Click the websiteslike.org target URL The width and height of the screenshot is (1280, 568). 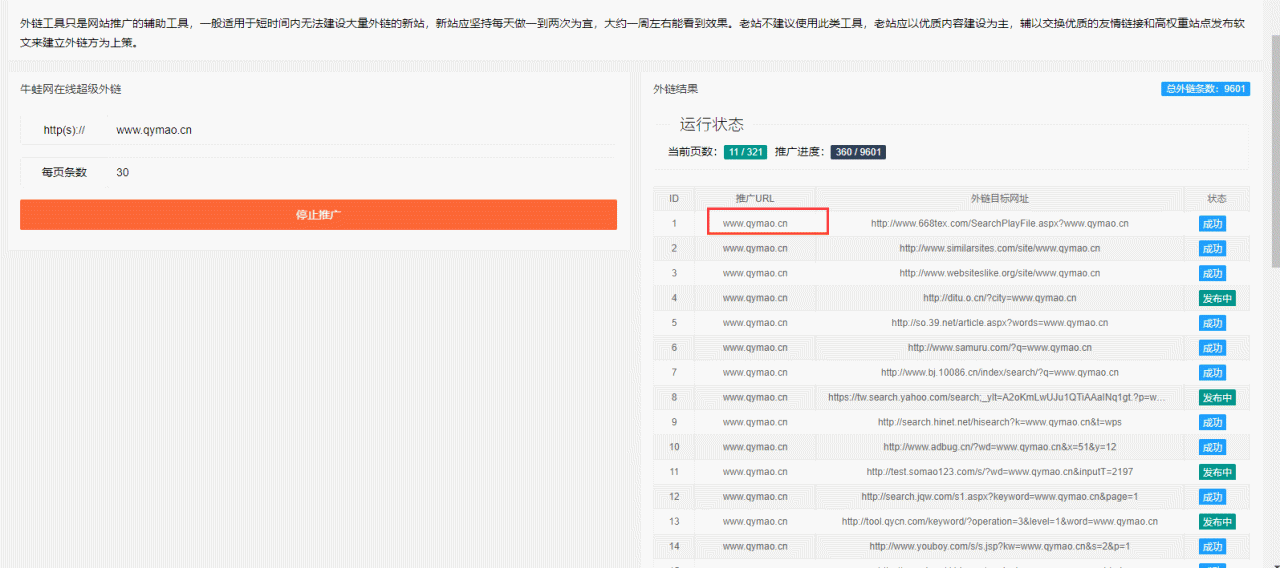pyautogui.click(x=999, y=273)
